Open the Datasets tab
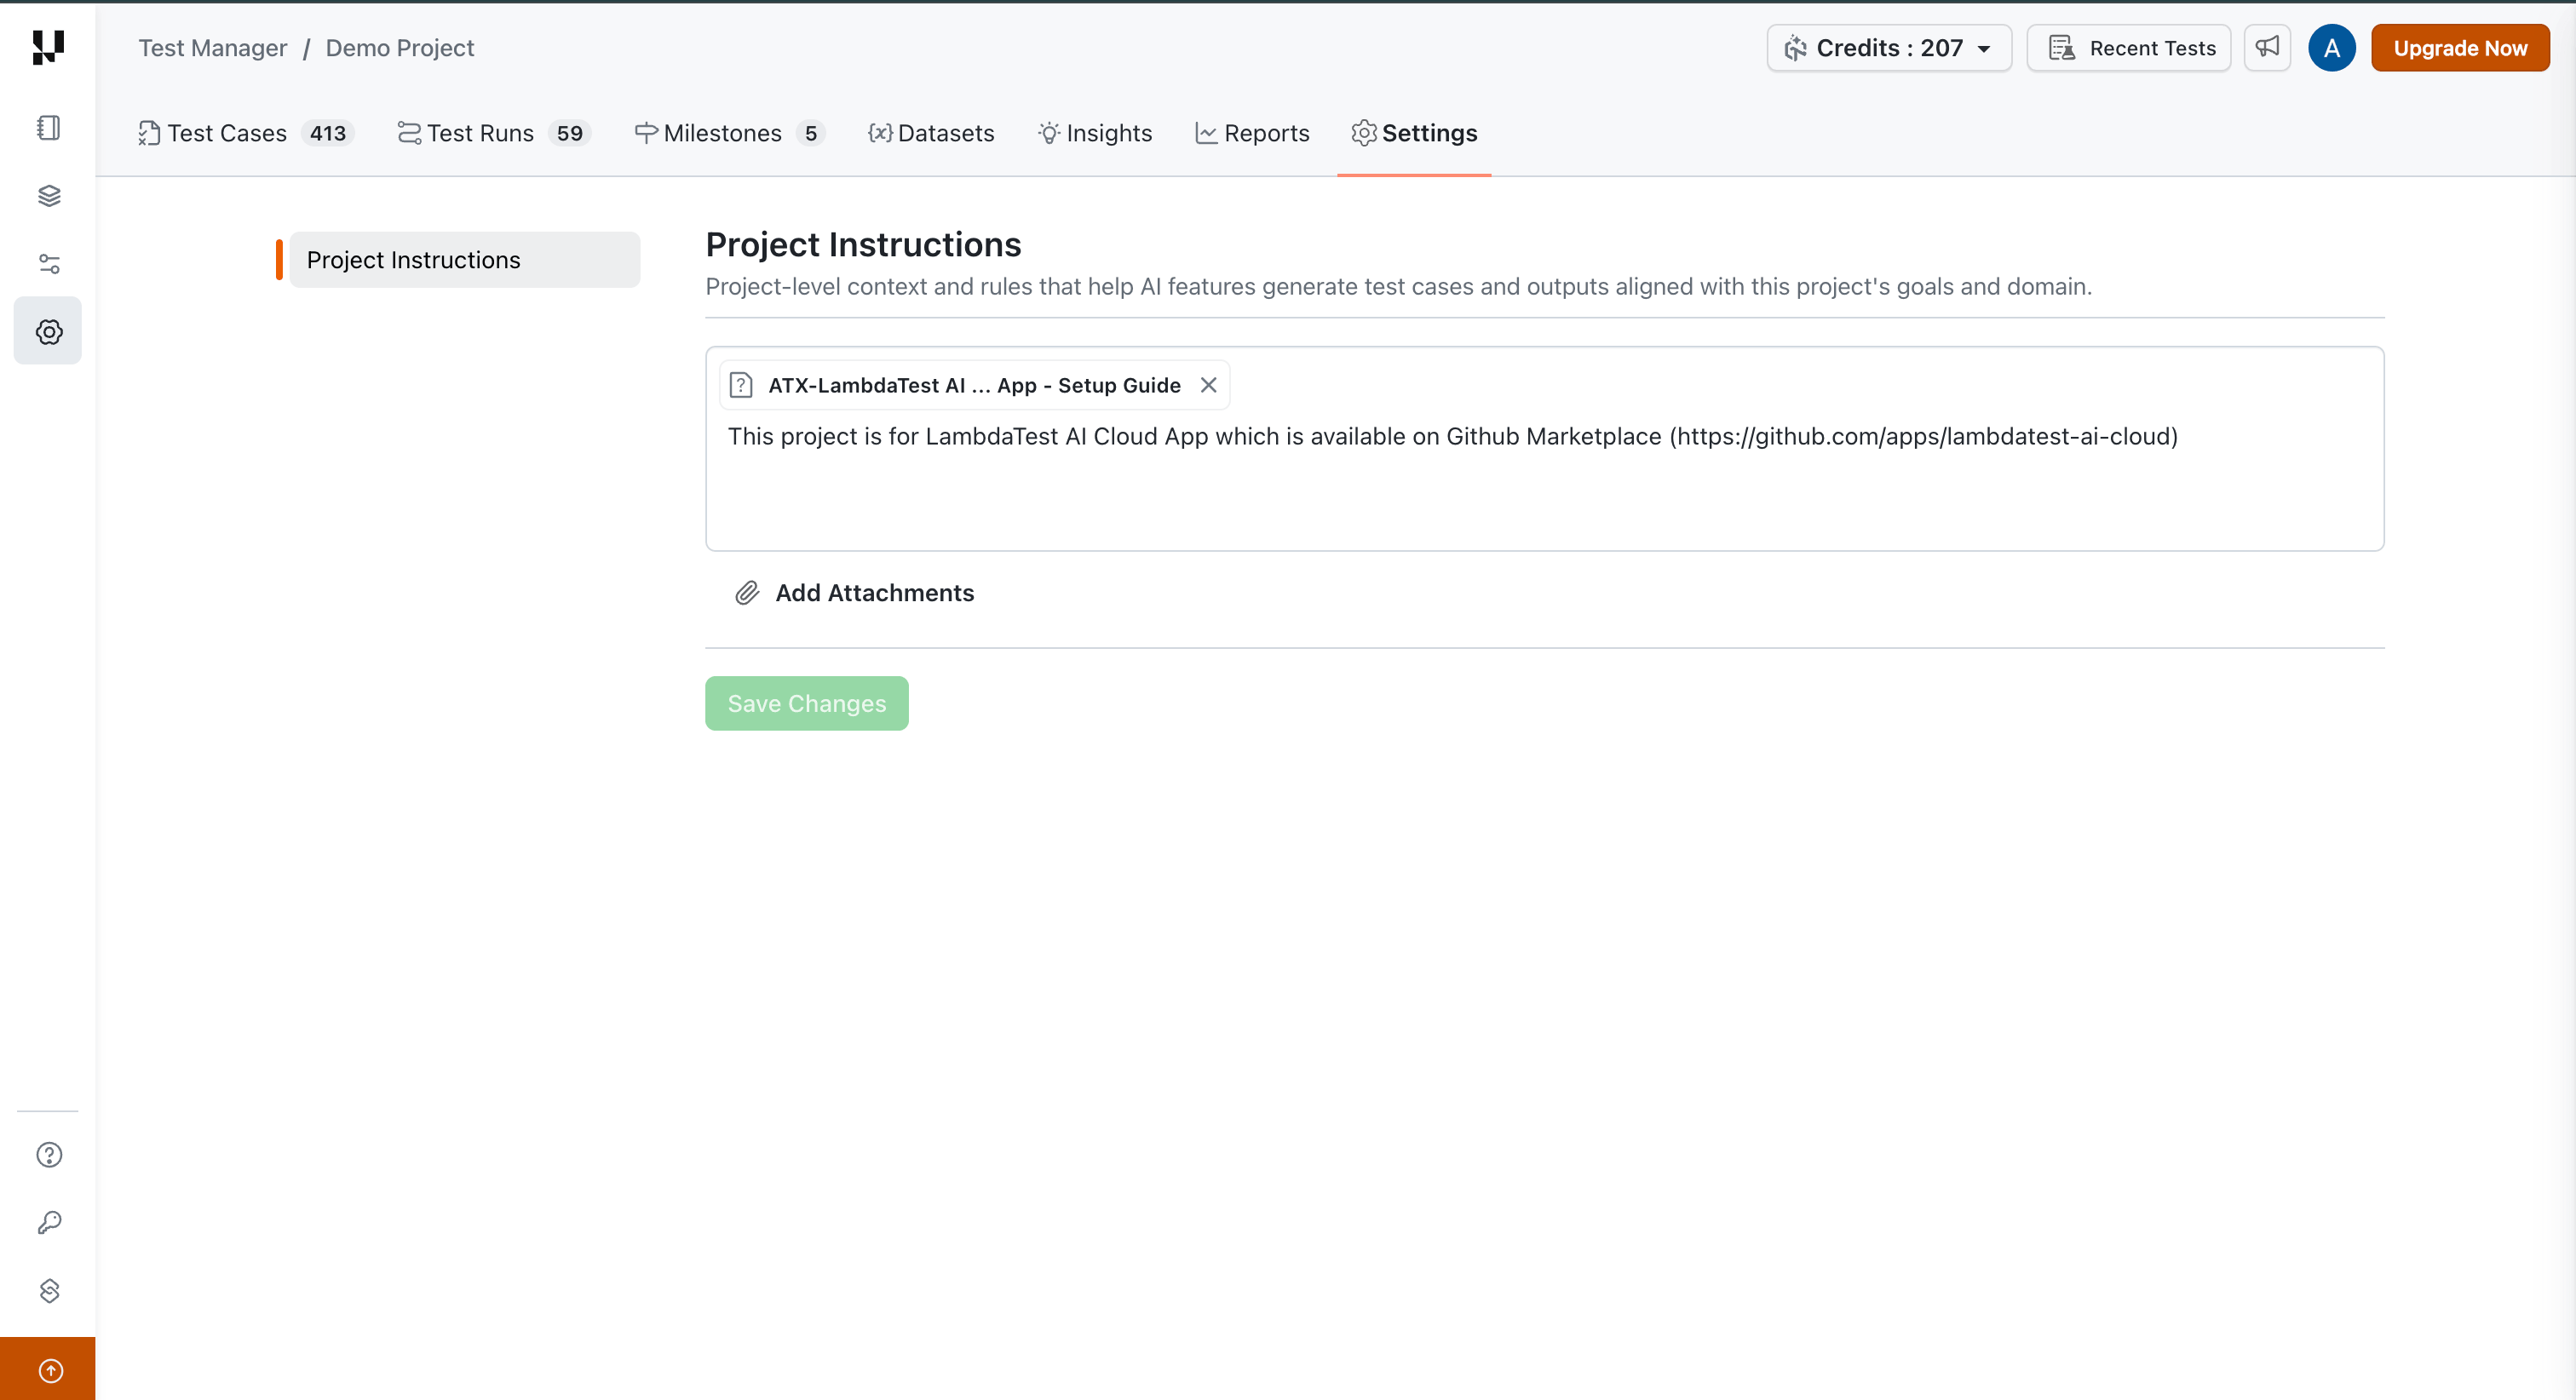The height and width of the screenshot is (1400, 2576). (x=931, y=132)
